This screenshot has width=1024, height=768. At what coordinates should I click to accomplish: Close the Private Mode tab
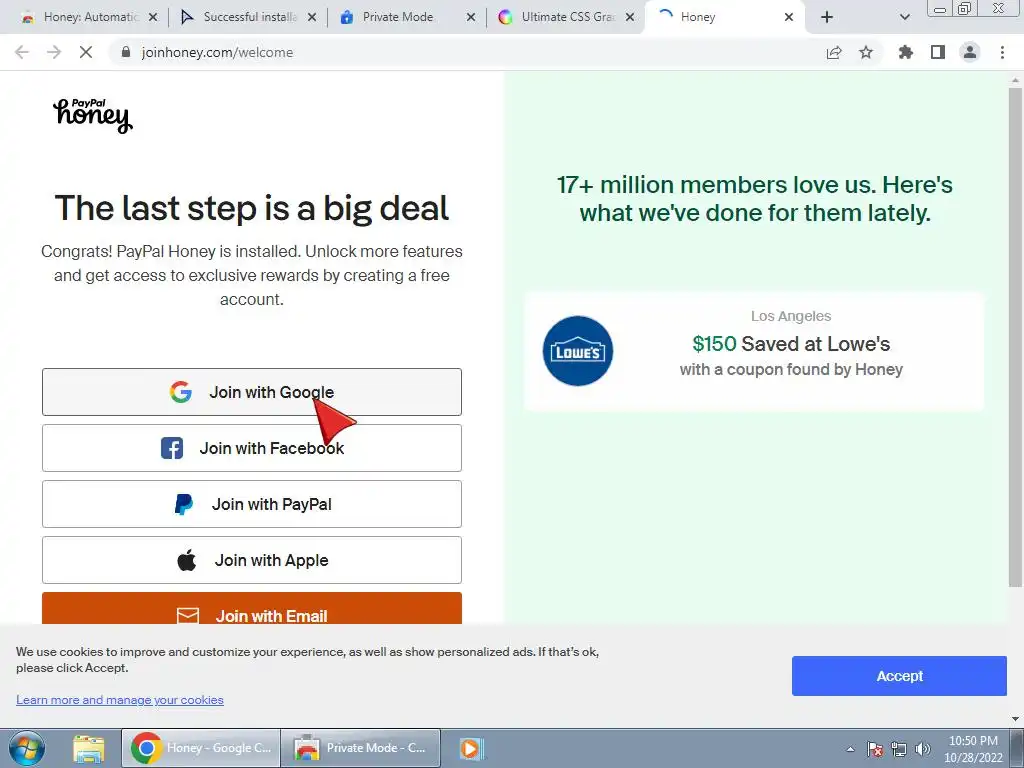click(x=471, y=17)
